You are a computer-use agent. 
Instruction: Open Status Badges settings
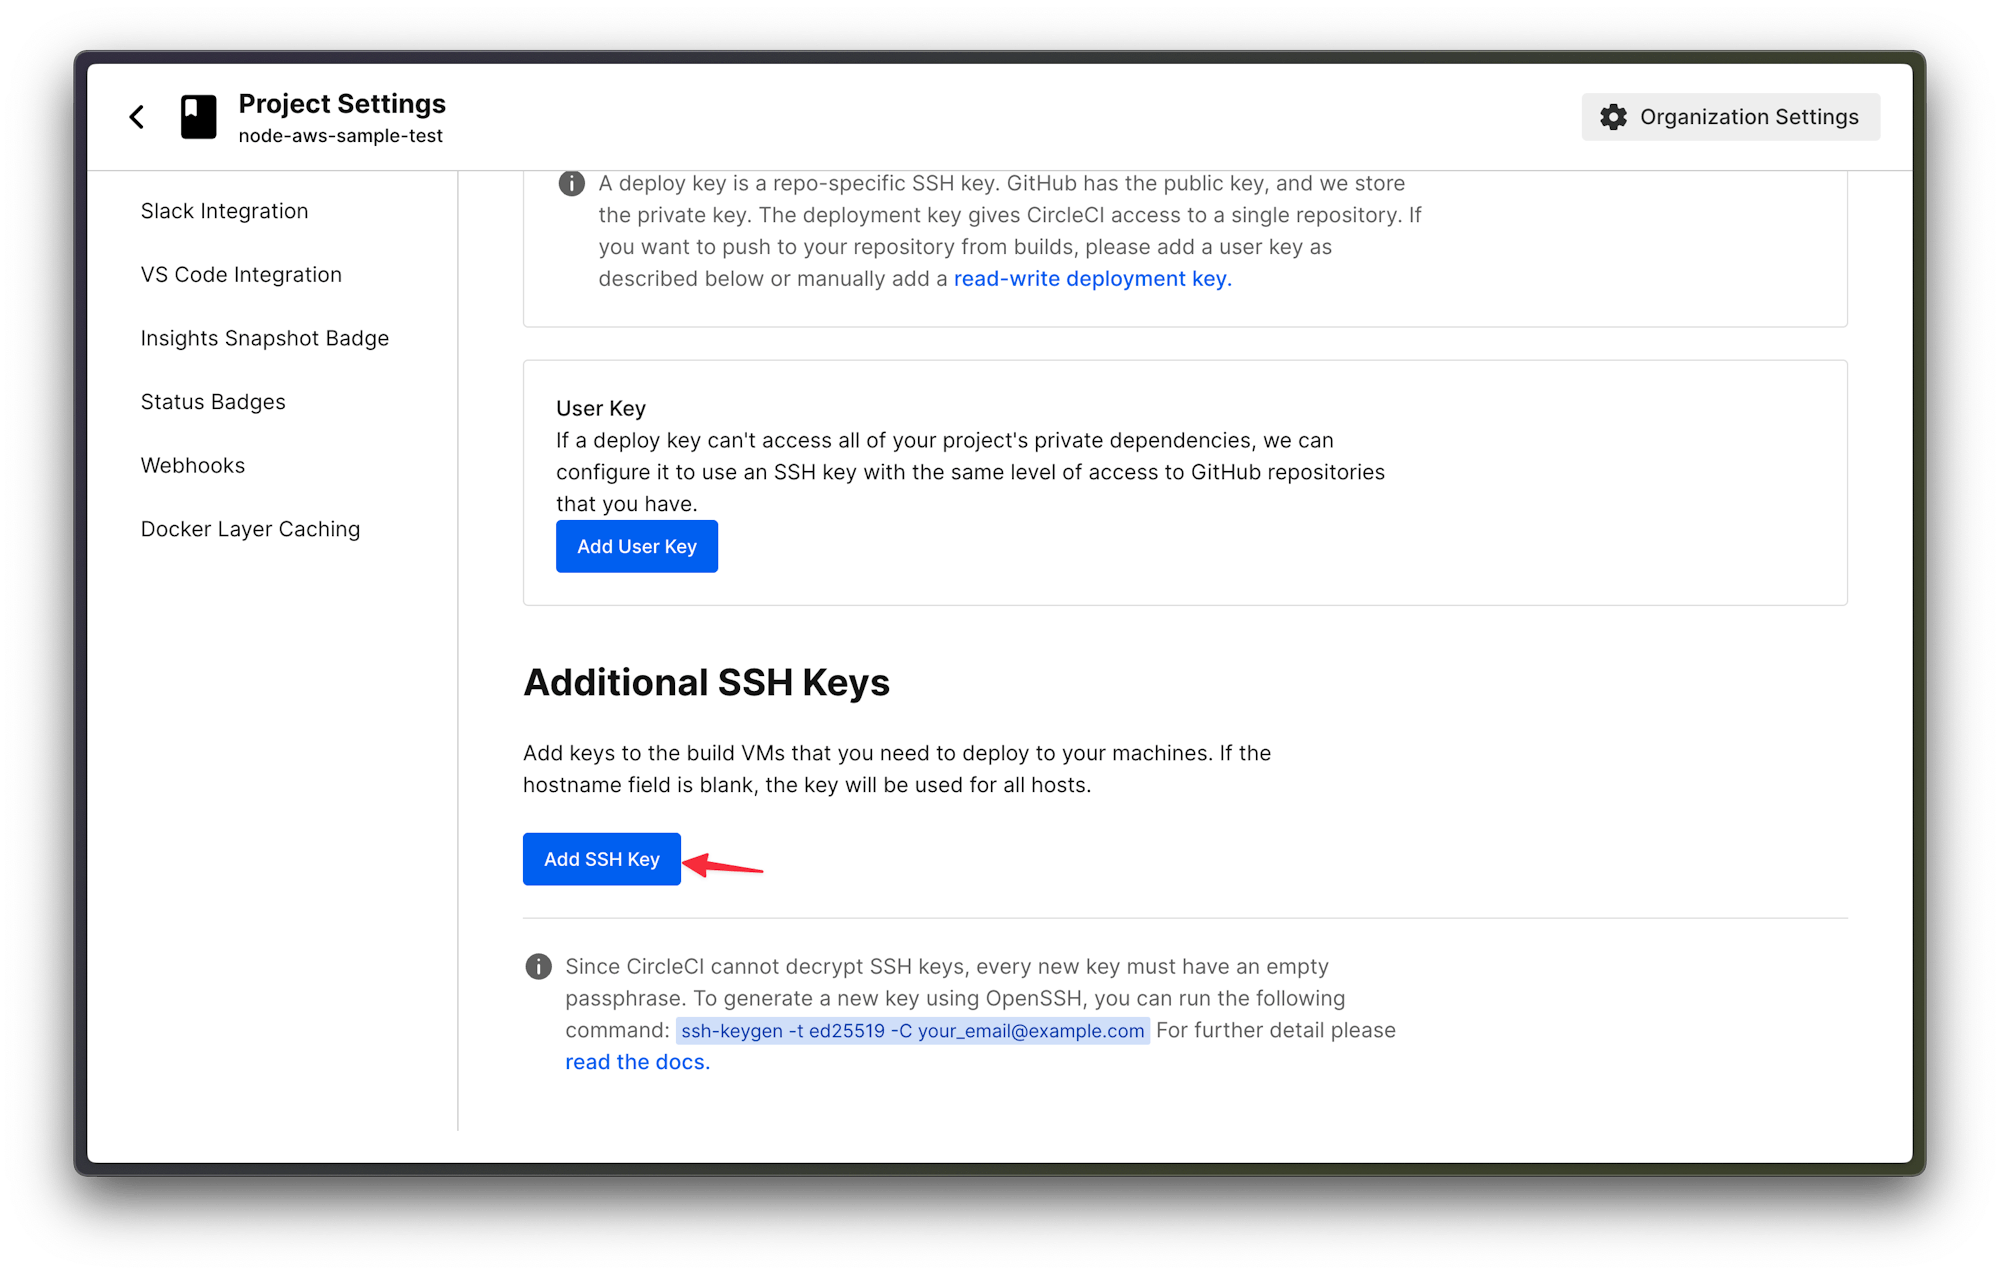click(213, 402)
